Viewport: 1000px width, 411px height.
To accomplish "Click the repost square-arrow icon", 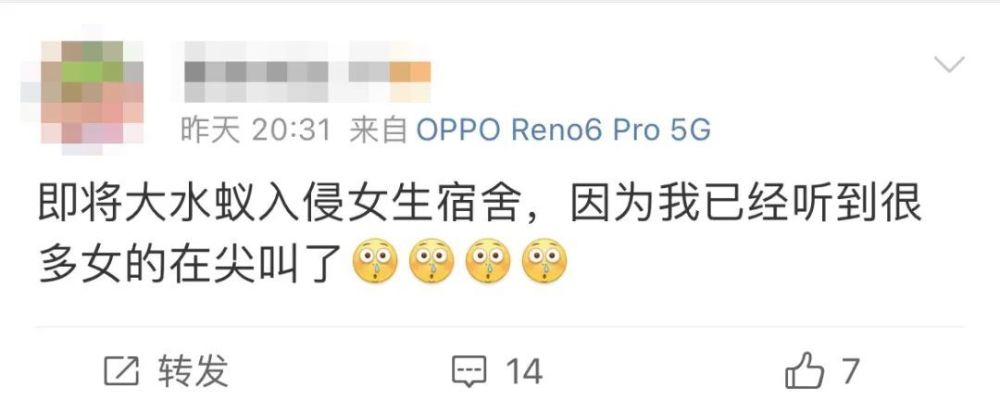I will click(x=121, y=370).
